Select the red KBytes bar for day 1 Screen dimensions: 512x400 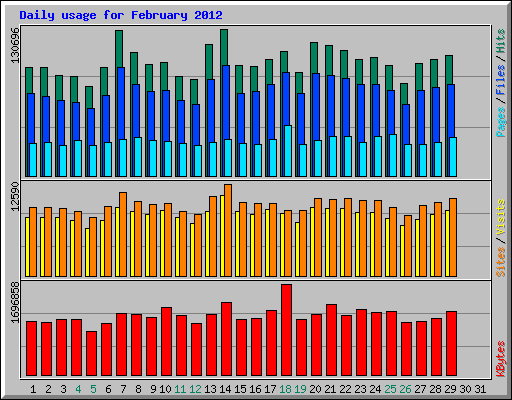31,349
